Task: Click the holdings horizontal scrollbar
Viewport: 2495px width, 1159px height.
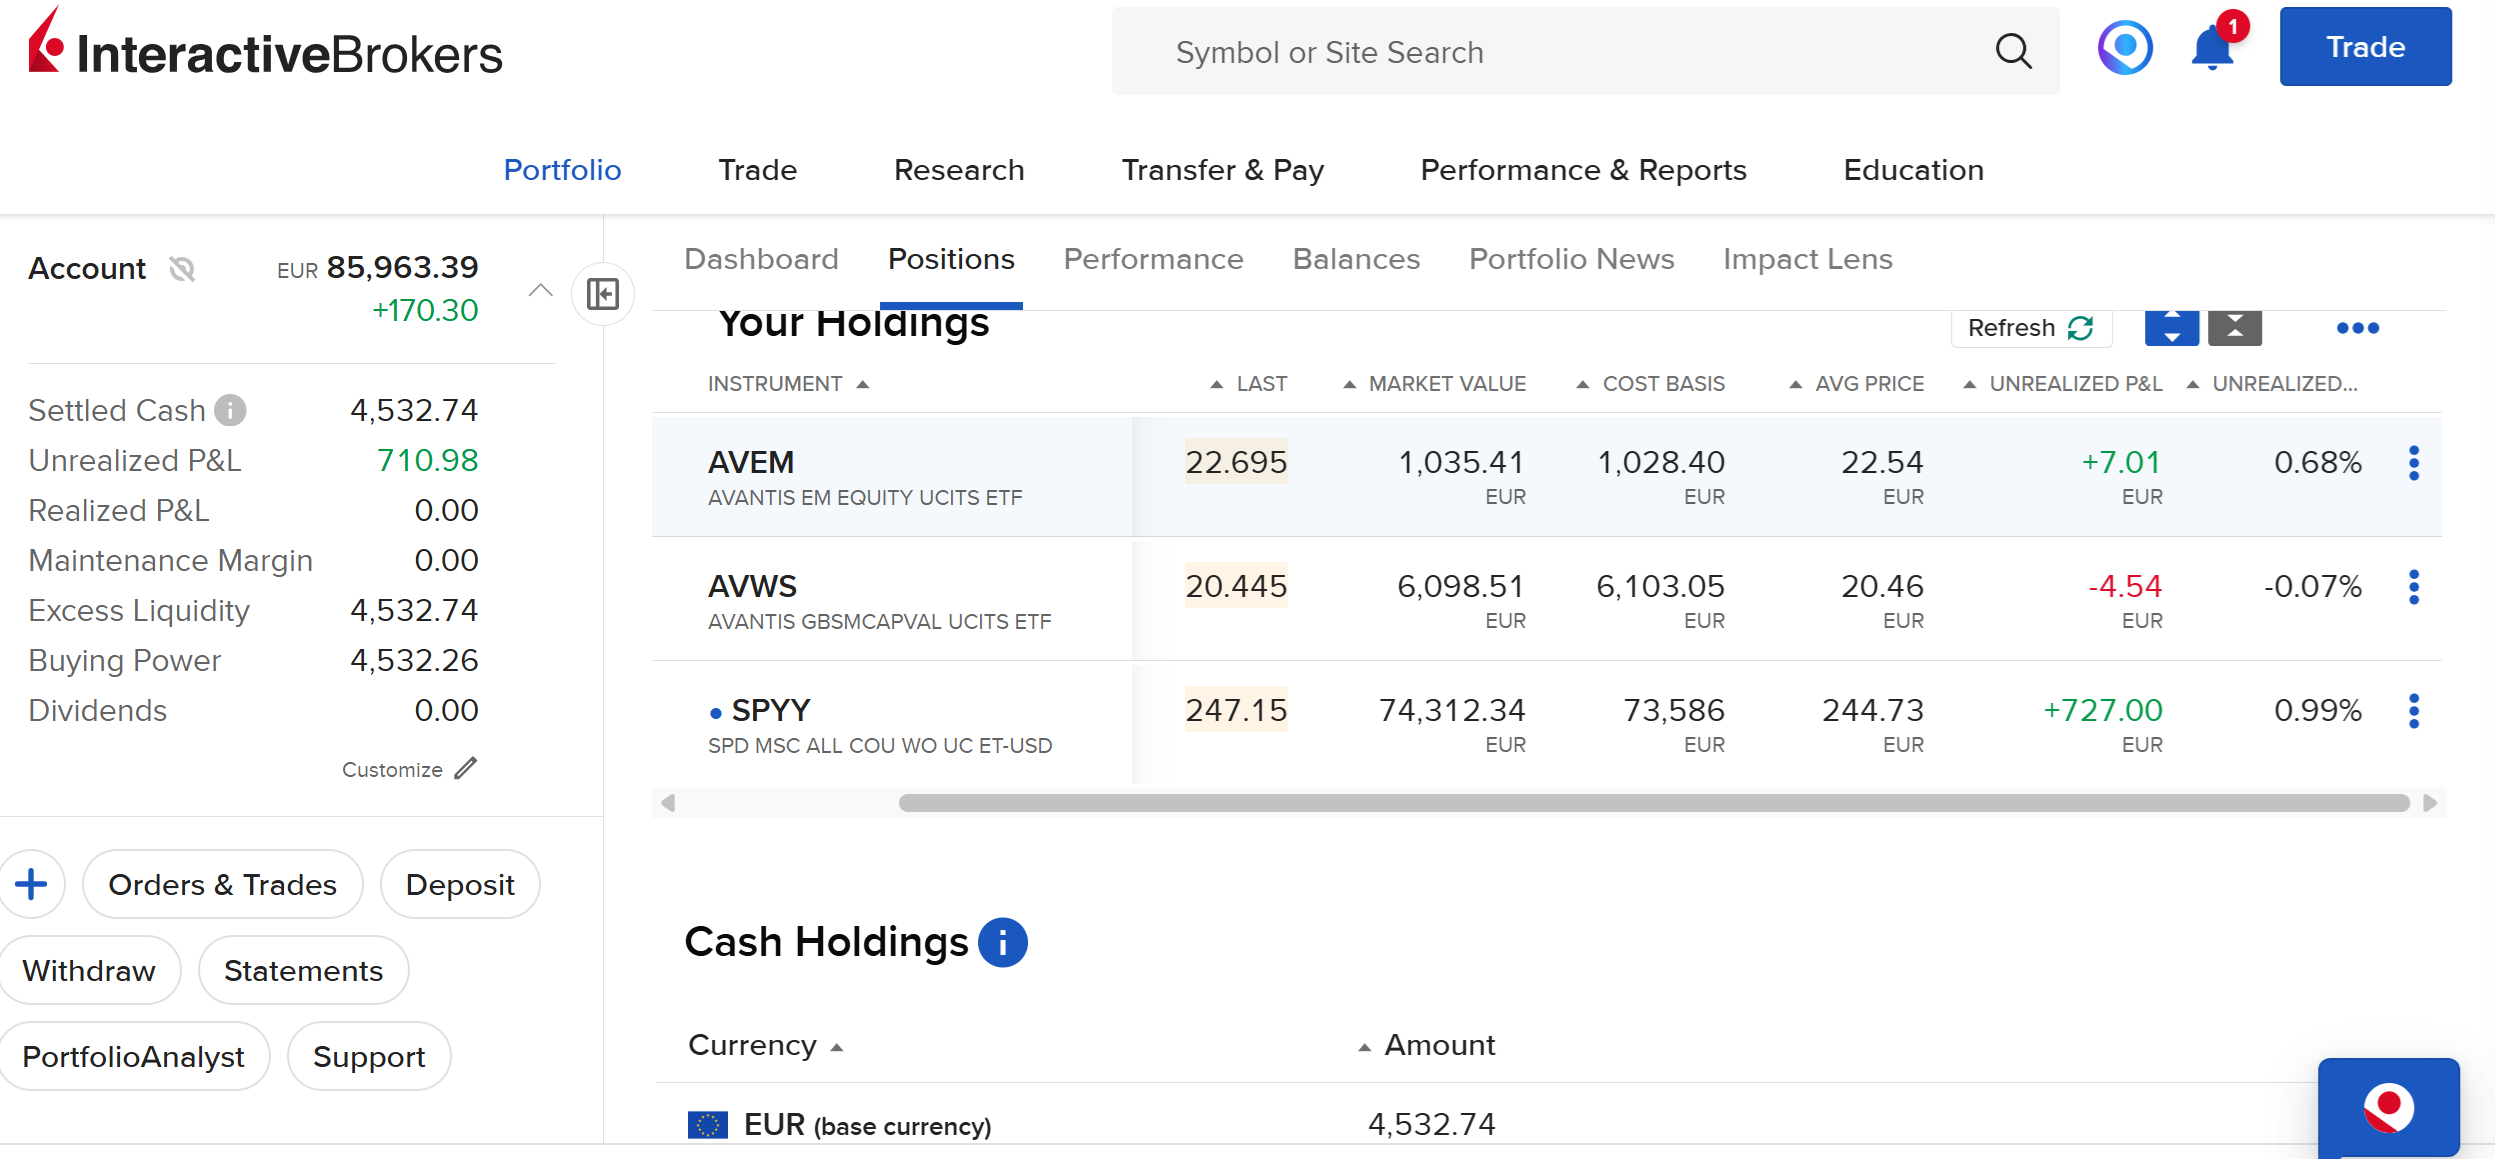Action: click(x=1653, y=803)
